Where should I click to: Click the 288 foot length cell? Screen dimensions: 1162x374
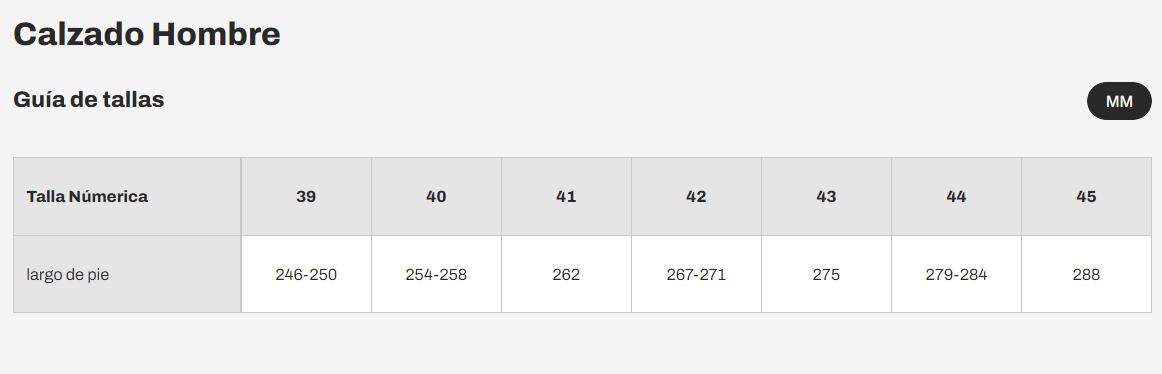(1086, 275)
